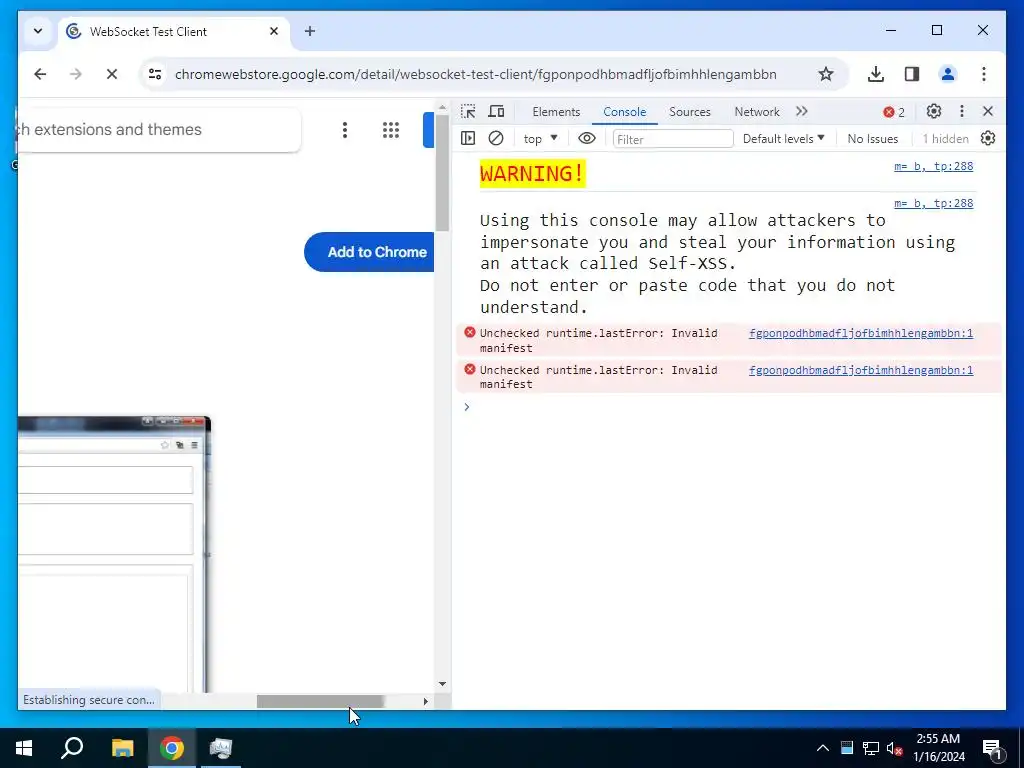Stop loading the page with X button
The image size is (1024, 768).
[x=112, y=74]
